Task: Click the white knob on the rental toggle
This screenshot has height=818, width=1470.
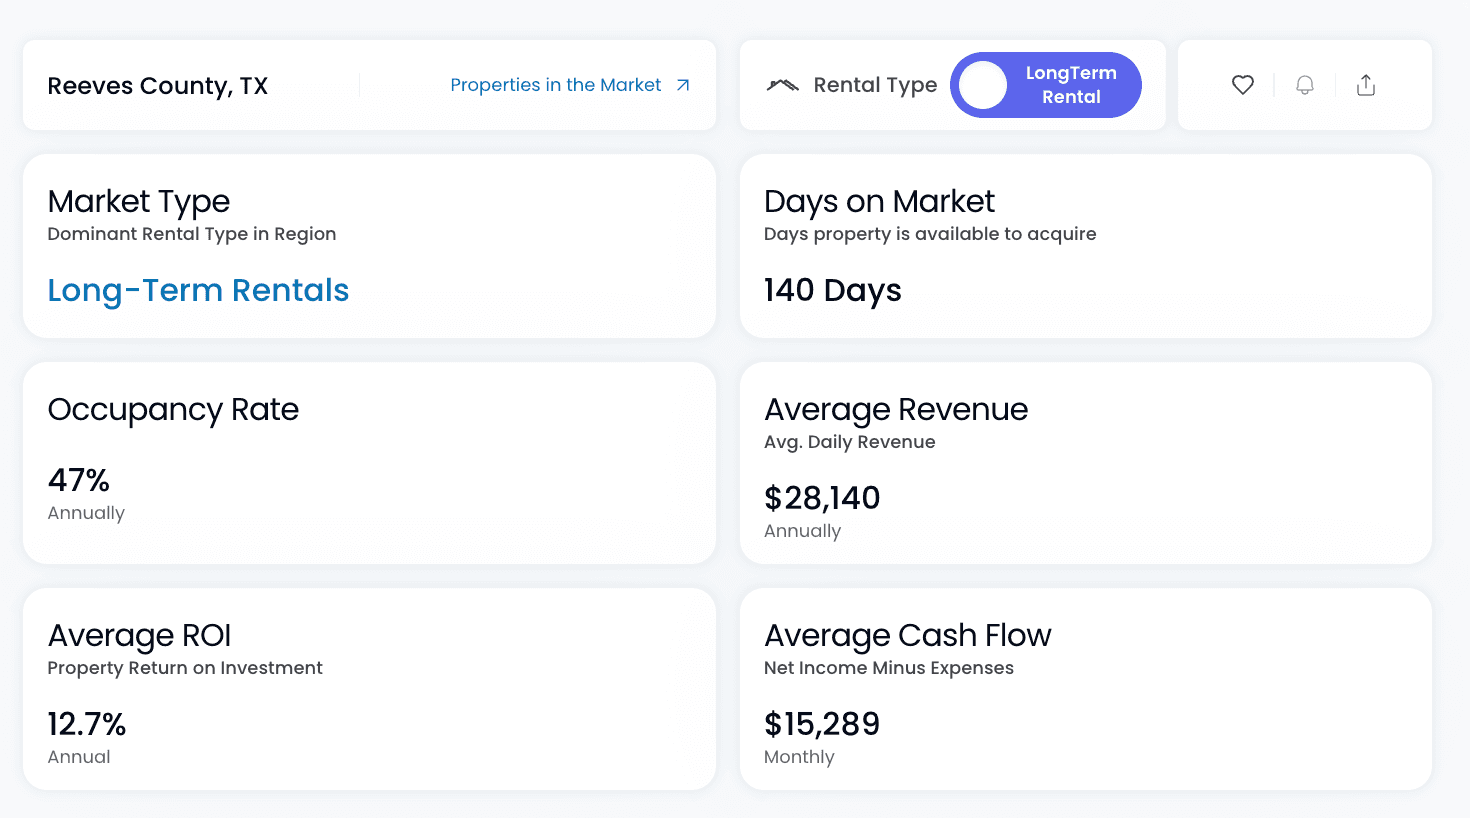Action: point(982,85)
